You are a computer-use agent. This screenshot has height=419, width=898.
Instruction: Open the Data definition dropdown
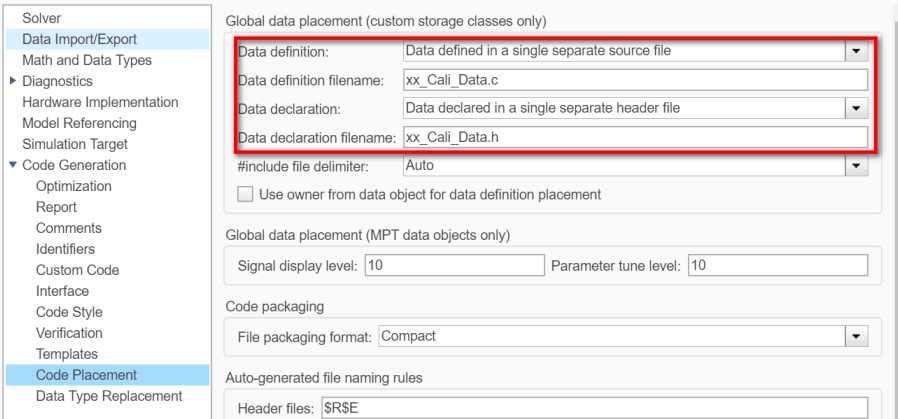(855, 50)
